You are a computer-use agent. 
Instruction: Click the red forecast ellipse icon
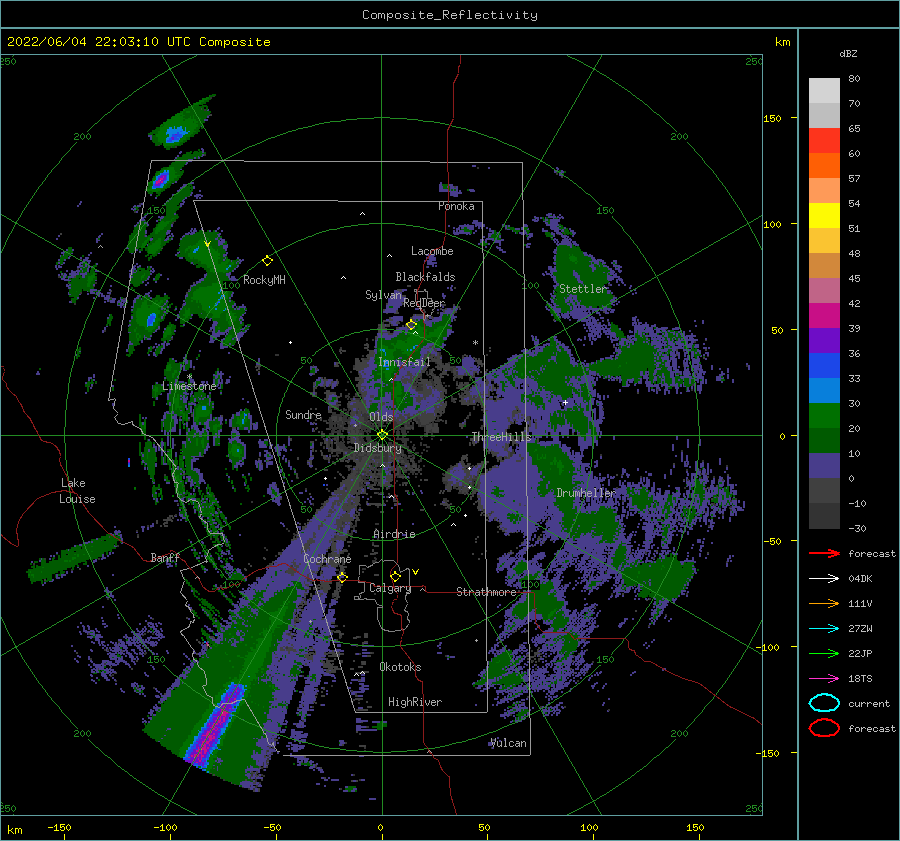(824, 728)
